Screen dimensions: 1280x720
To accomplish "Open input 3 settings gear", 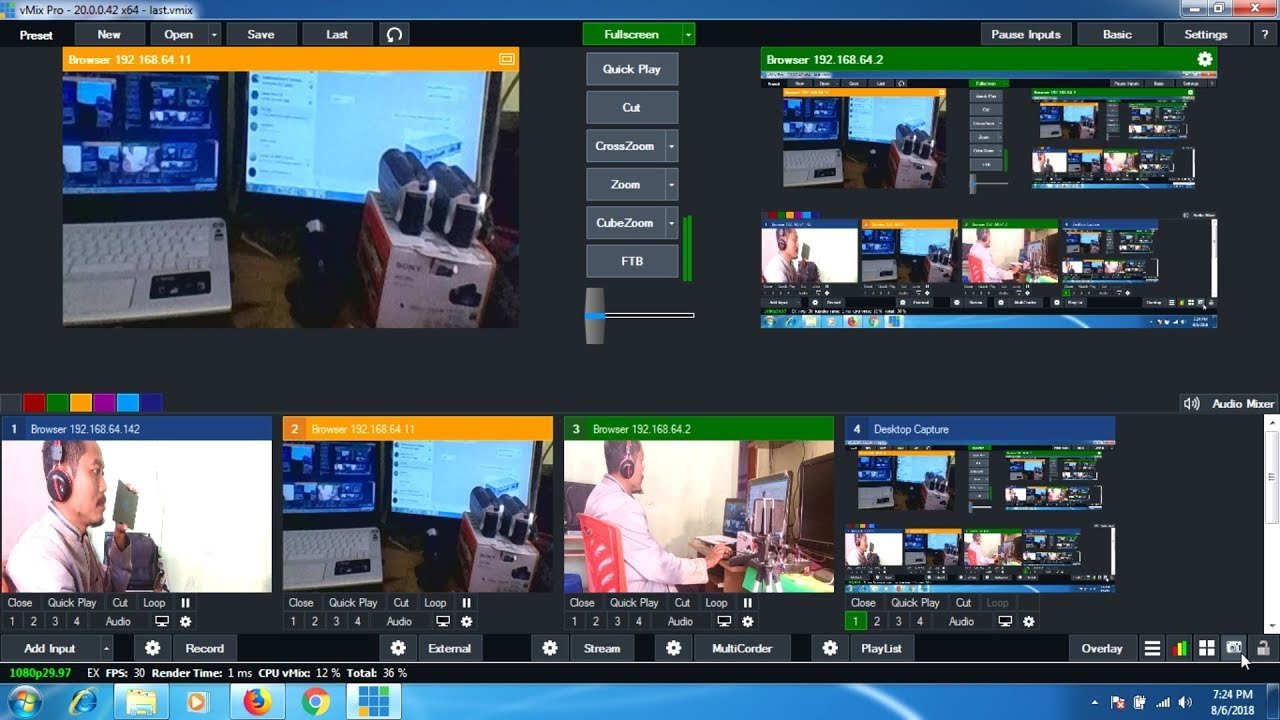I will 747,621.
